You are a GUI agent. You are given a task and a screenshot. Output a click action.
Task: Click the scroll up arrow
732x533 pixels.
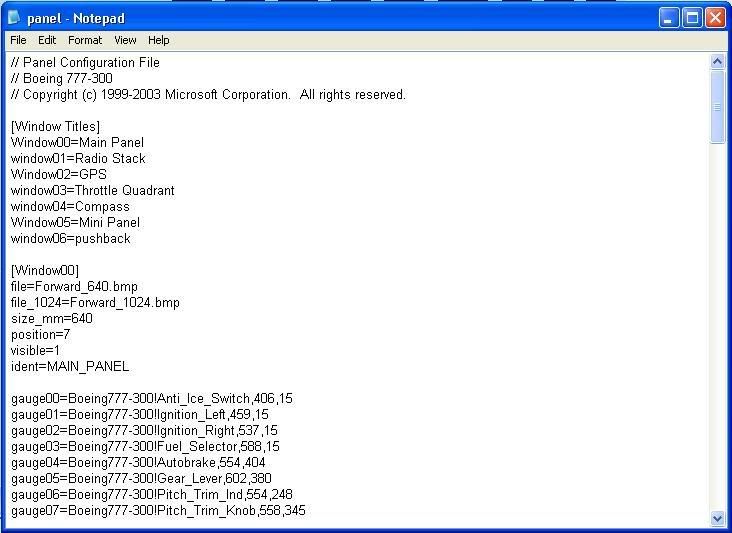pyautogui.click(x=717, y=62)
